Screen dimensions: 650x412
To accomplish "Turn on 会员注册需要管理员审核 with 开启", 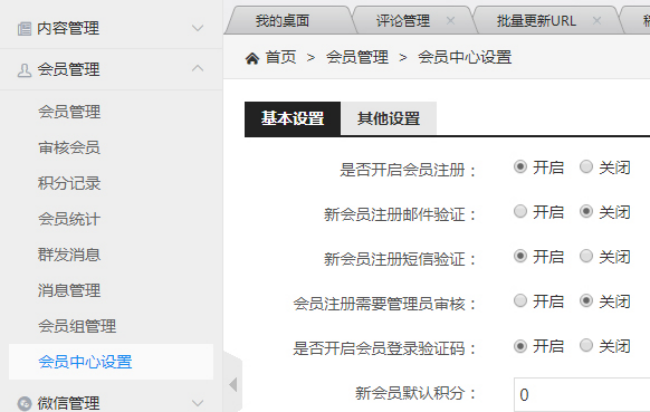I will pos(520,301).
